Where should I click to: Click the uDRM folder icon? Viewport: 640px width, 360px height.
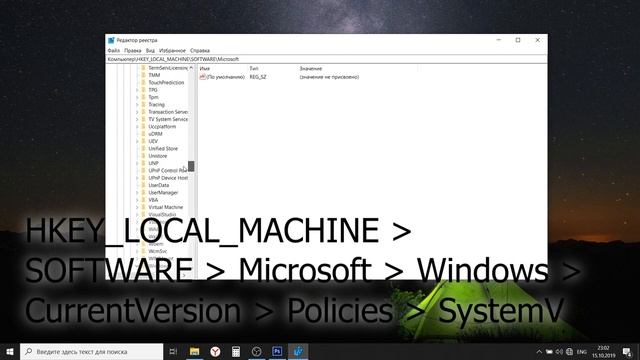(143, 134)
